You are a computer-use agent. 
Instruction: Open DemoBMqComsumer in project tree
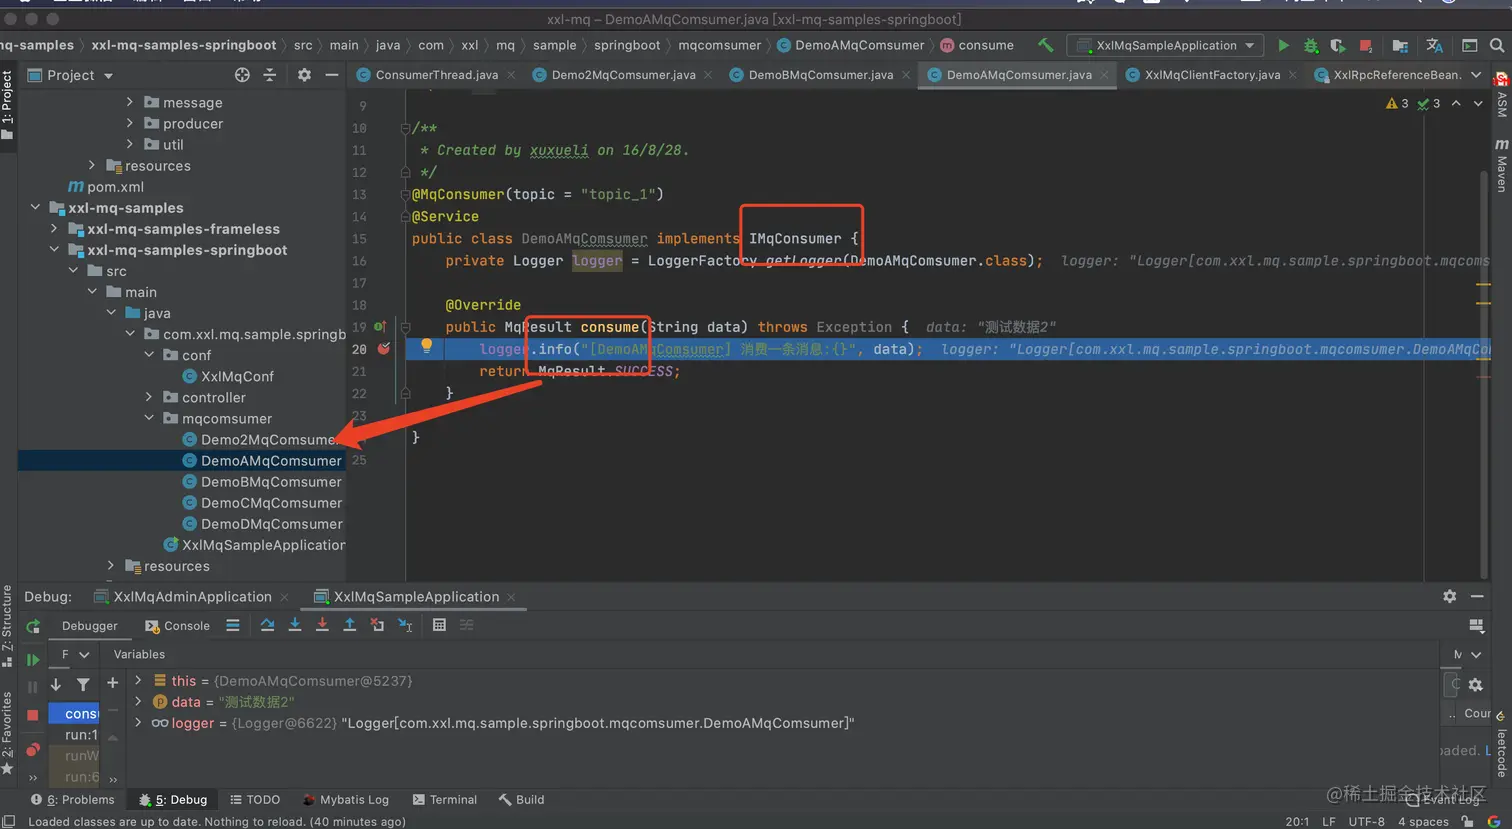pos(271,482)
